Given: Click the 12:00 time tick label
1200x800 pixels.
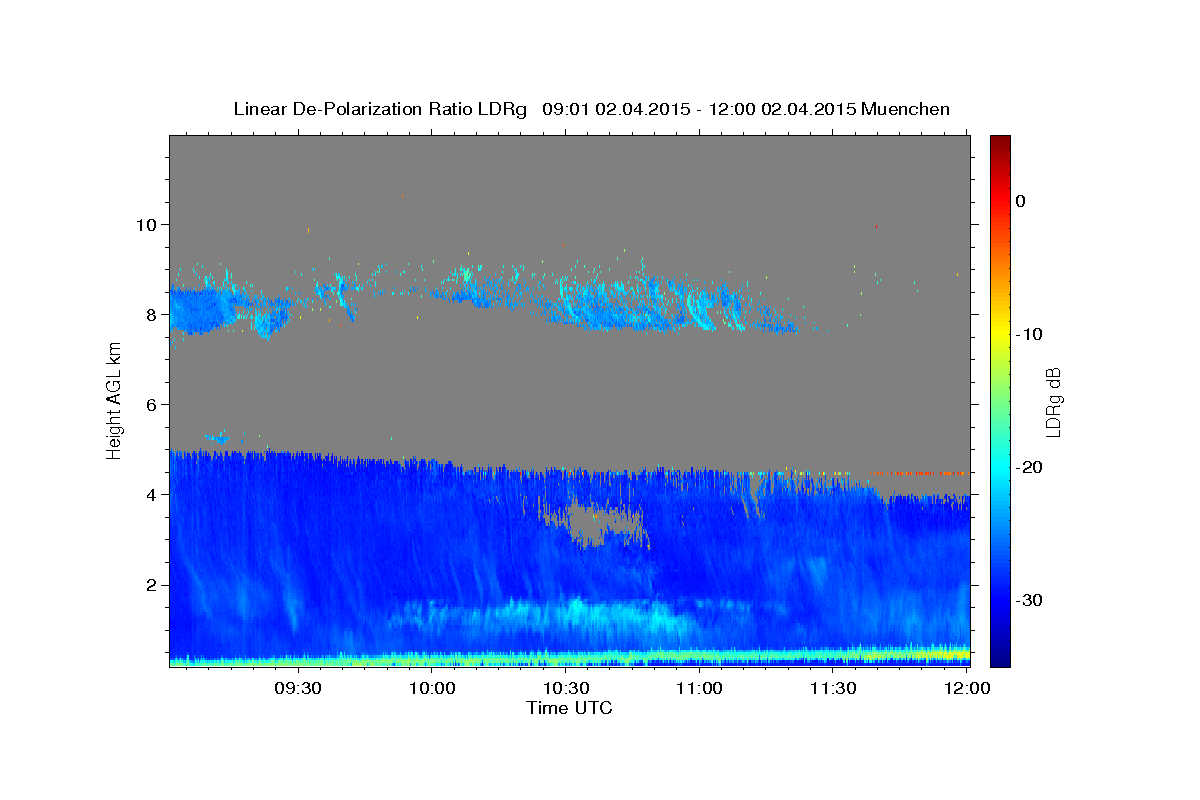Looking at the screenshot, I should tap(967, 688).
